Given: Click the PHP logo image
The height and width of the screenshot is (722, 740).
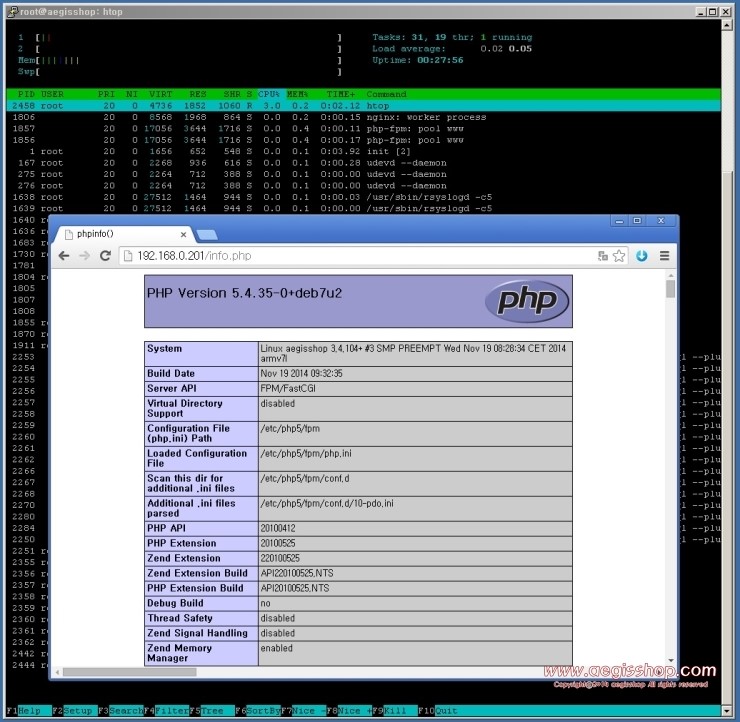Looking at the screenshot, I should 527,301.
